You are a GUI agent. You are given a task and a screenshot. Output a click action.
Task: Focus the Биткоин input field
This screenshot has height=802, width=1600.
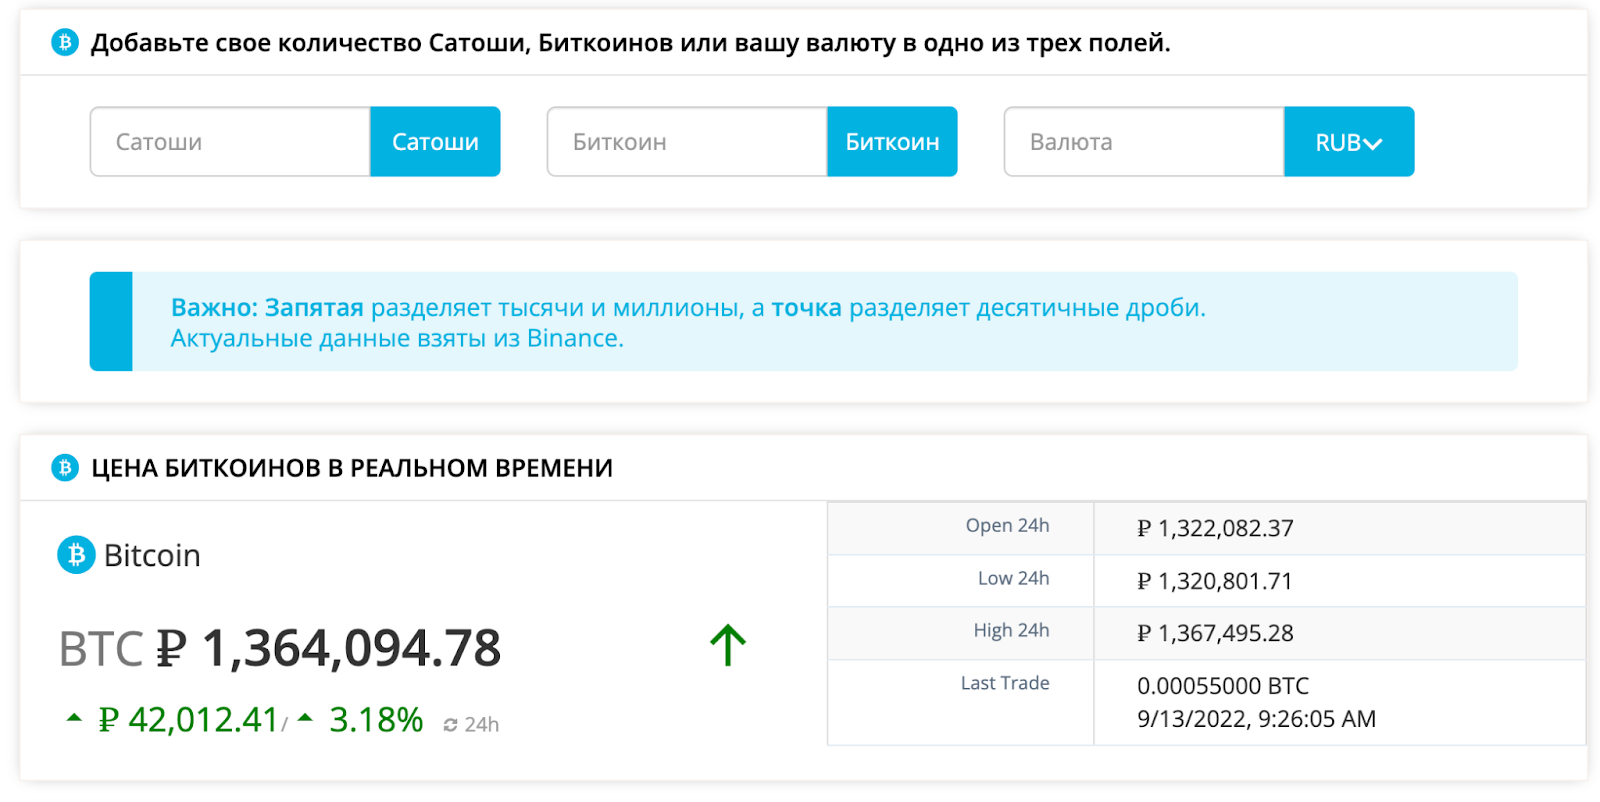point(687,142)
